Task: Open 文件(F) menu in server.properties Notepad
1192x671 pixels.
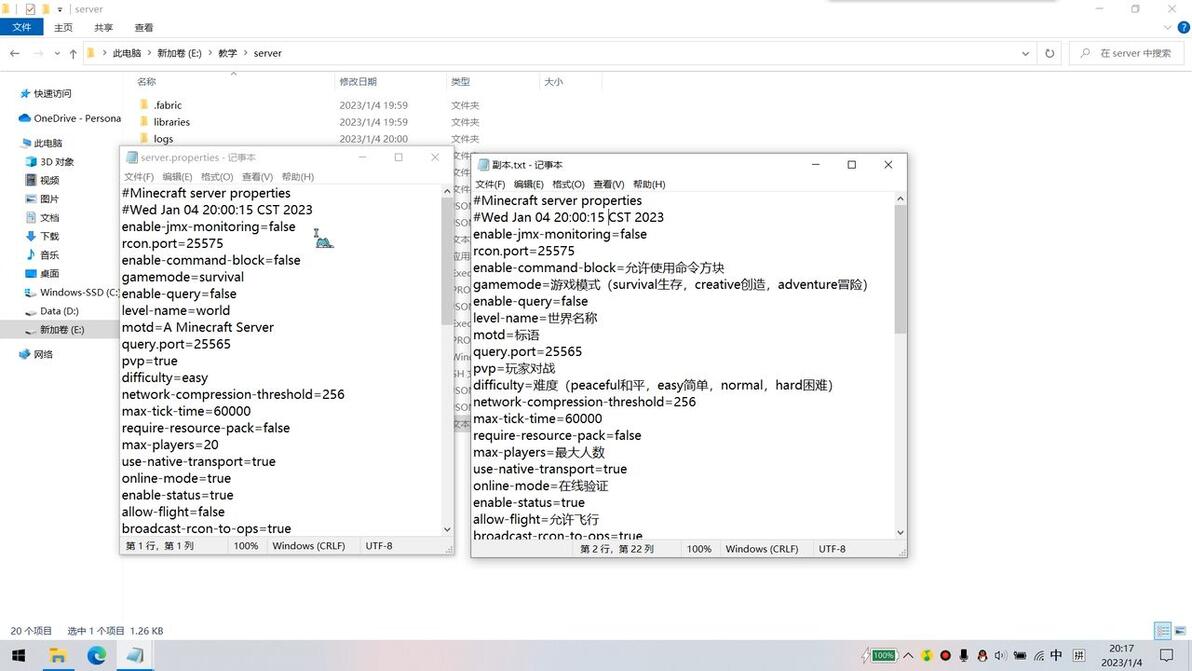Action: 138,176
